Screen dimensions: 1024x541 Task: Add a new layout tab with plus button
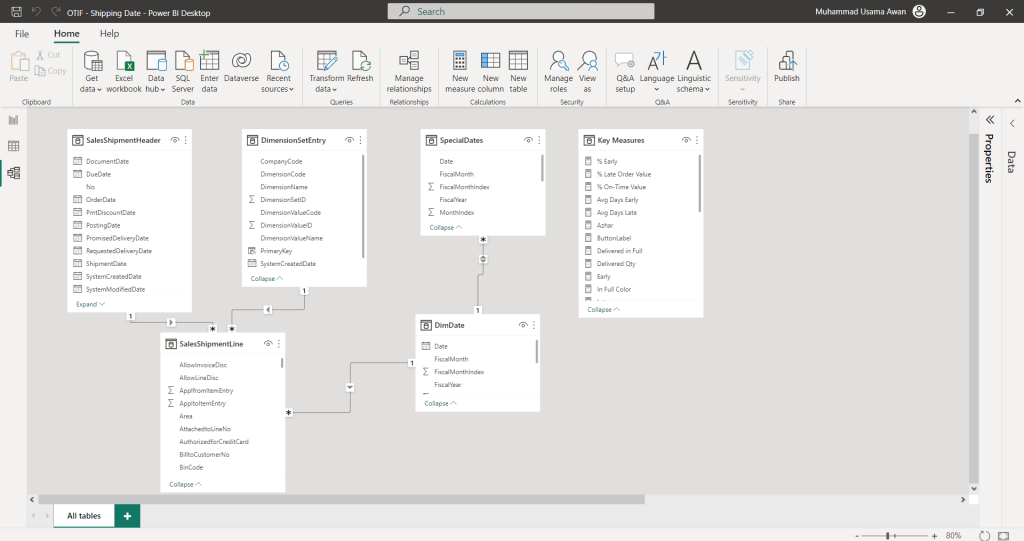(127, 516)
